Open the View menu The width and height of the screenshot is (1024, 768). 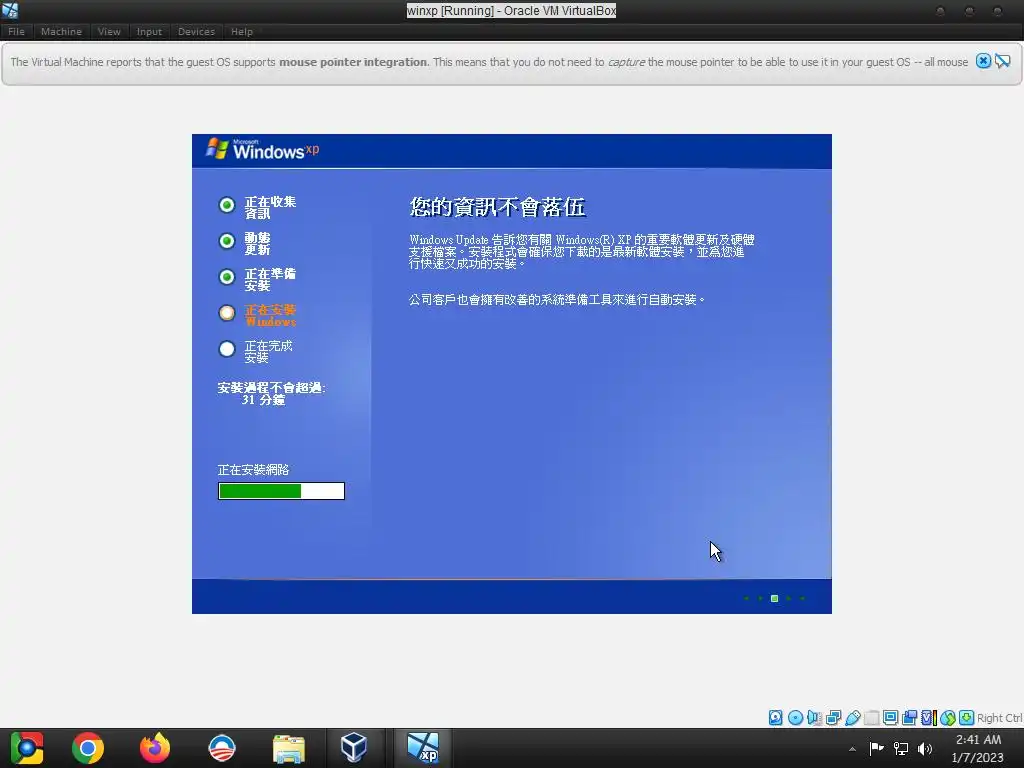(x=109, y=31)
